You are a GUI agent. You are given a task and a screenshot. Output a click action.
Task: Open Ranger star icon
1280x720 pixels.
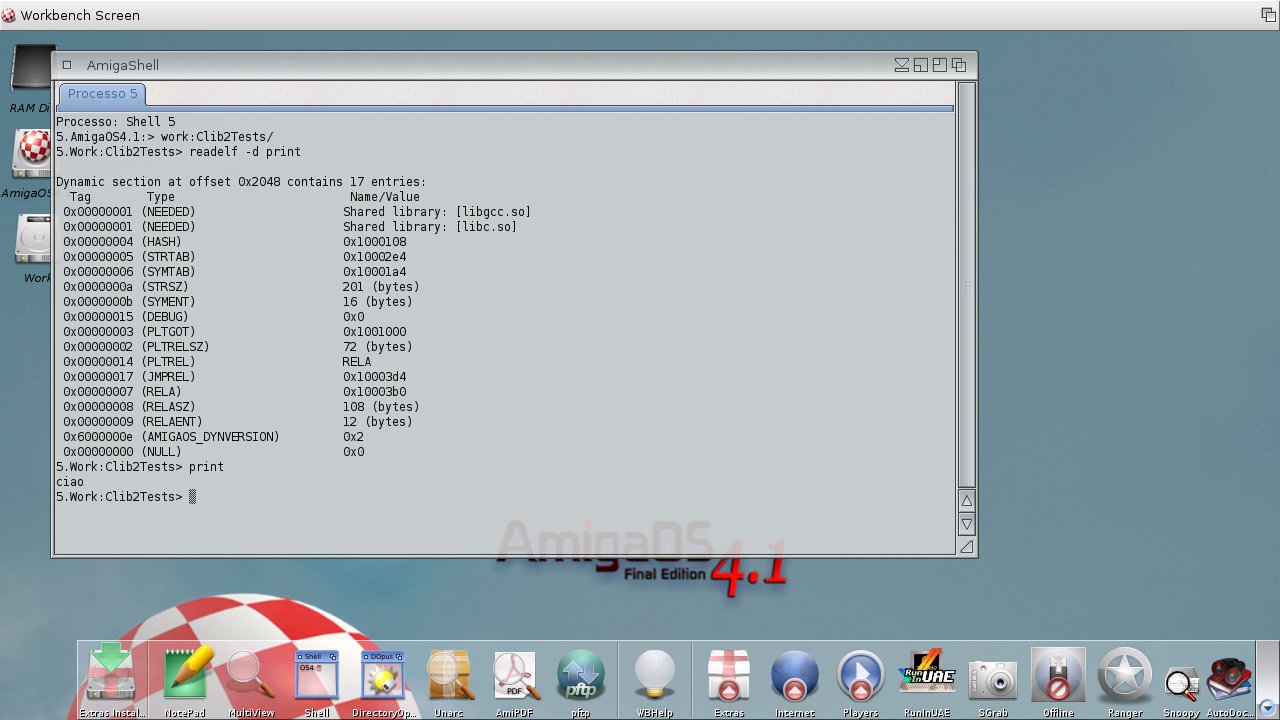(1125, 680)
